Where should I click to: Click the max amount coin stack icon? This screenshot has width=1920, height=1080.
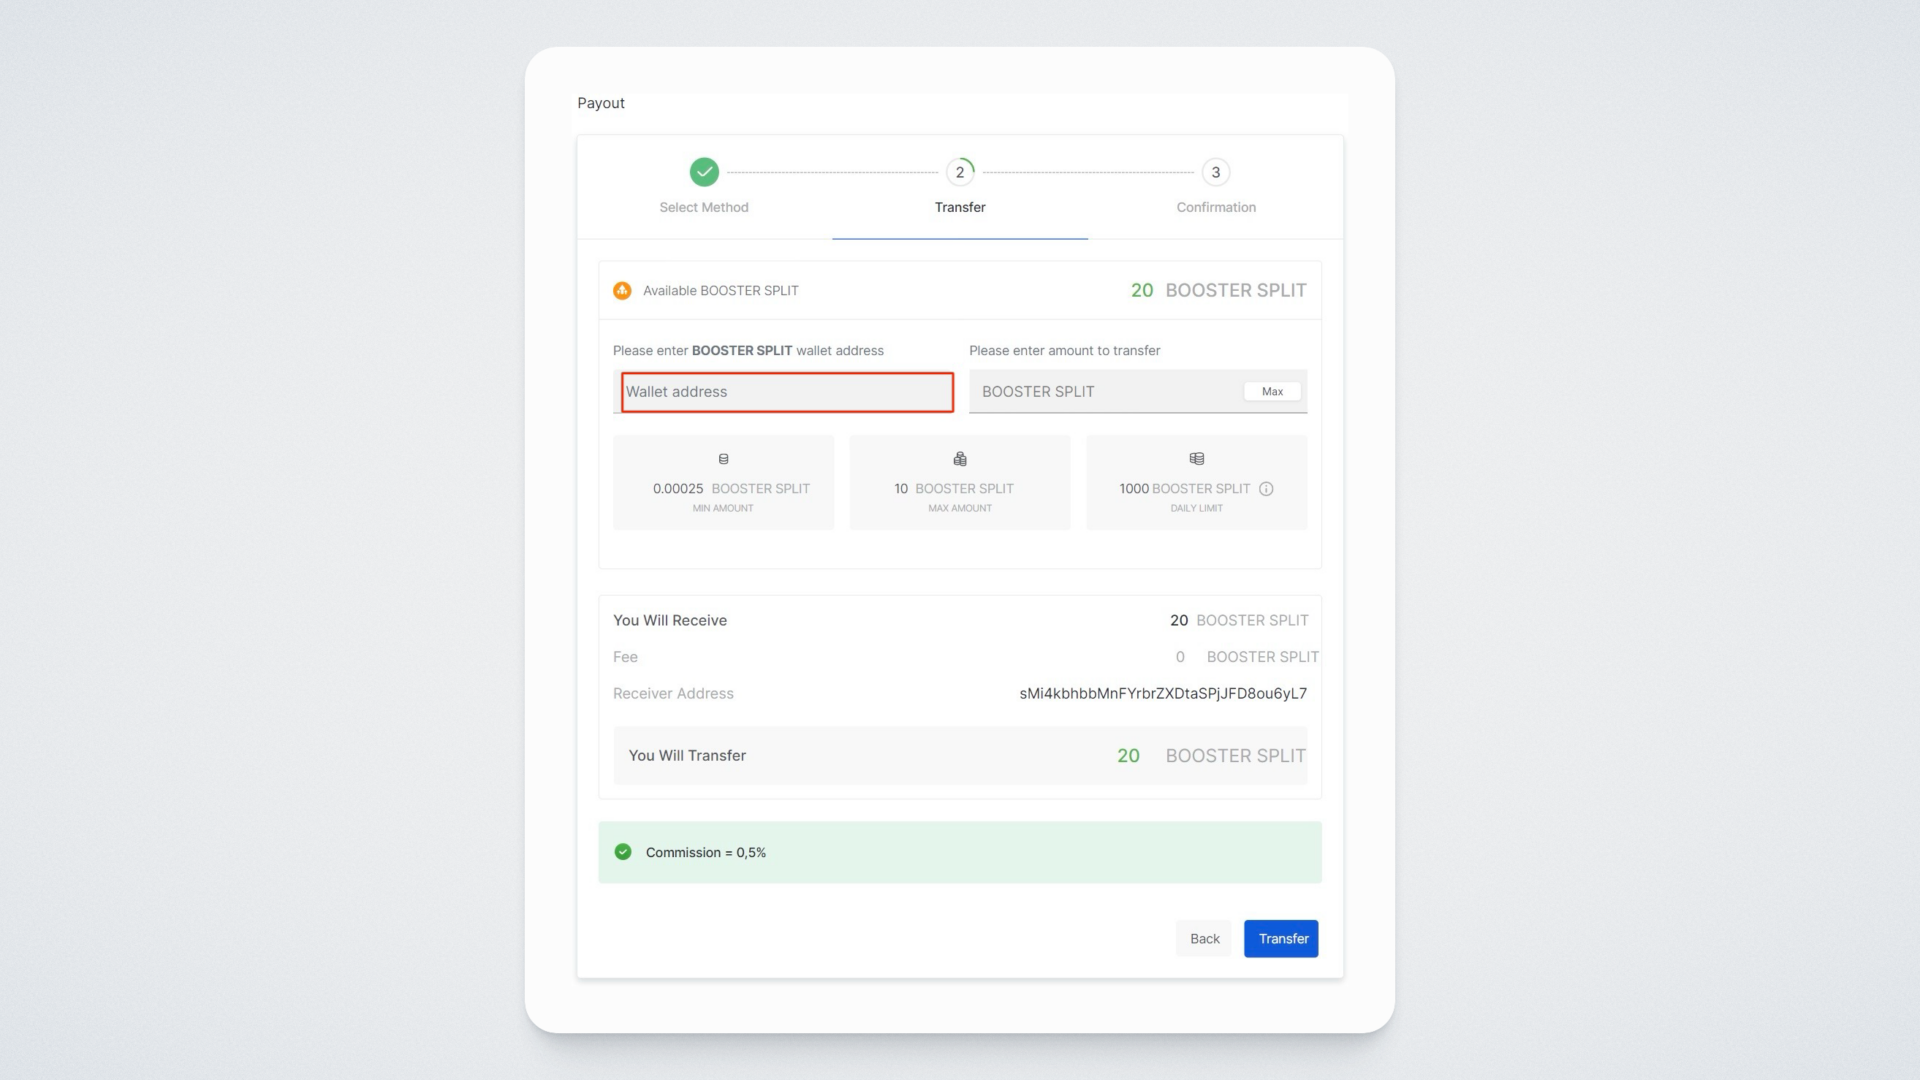point(960,459)
